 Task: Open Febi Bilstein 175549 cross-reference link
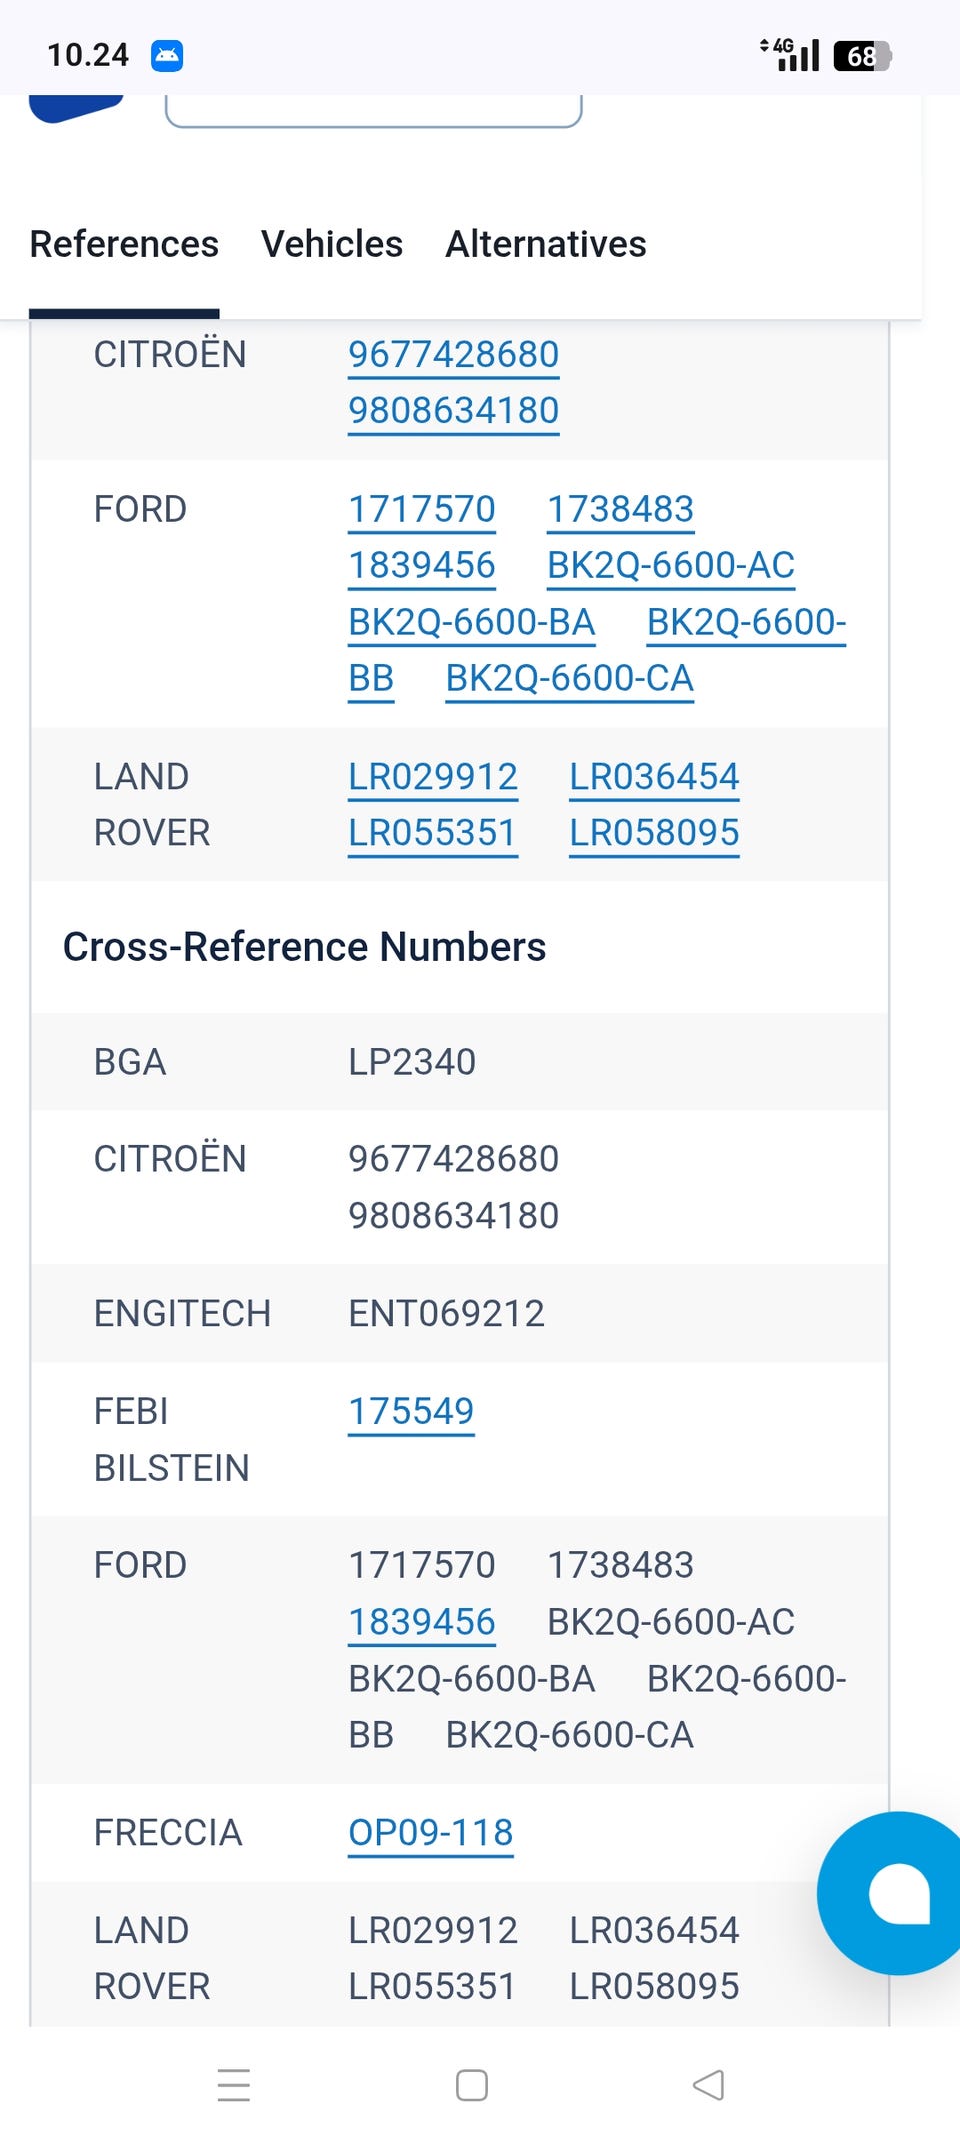411,1412
